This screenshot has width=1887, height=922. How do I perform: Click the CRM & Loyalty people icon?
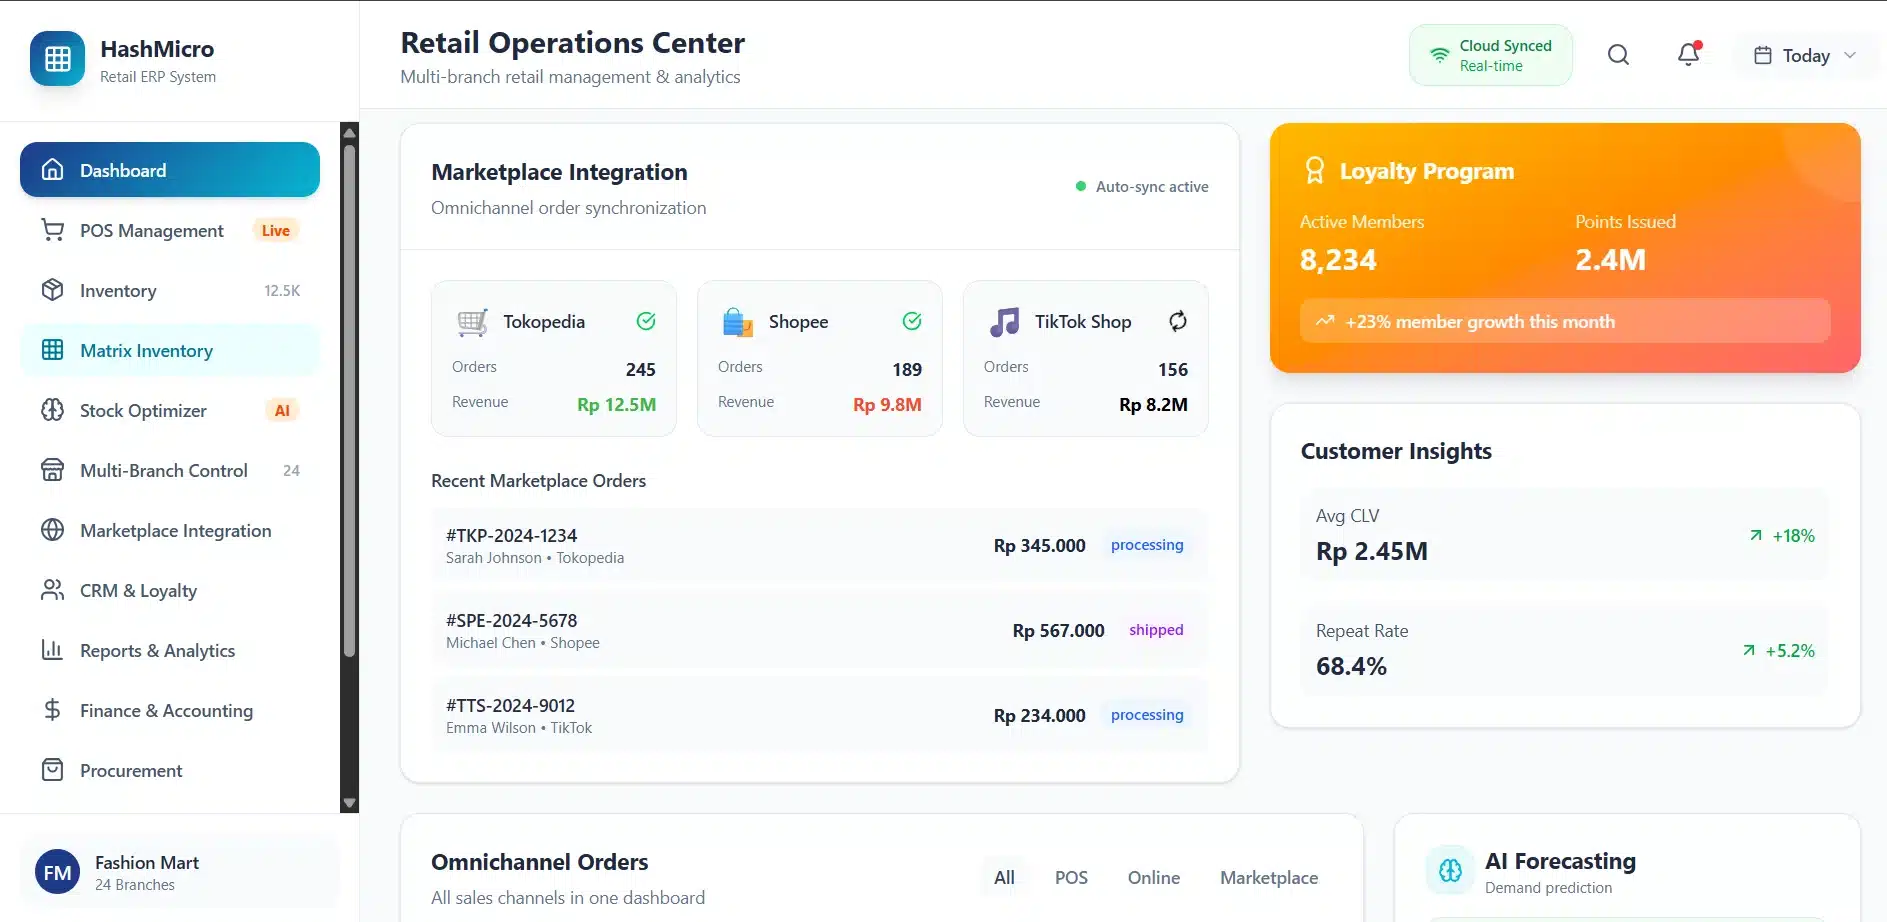[x=53, y=590]
